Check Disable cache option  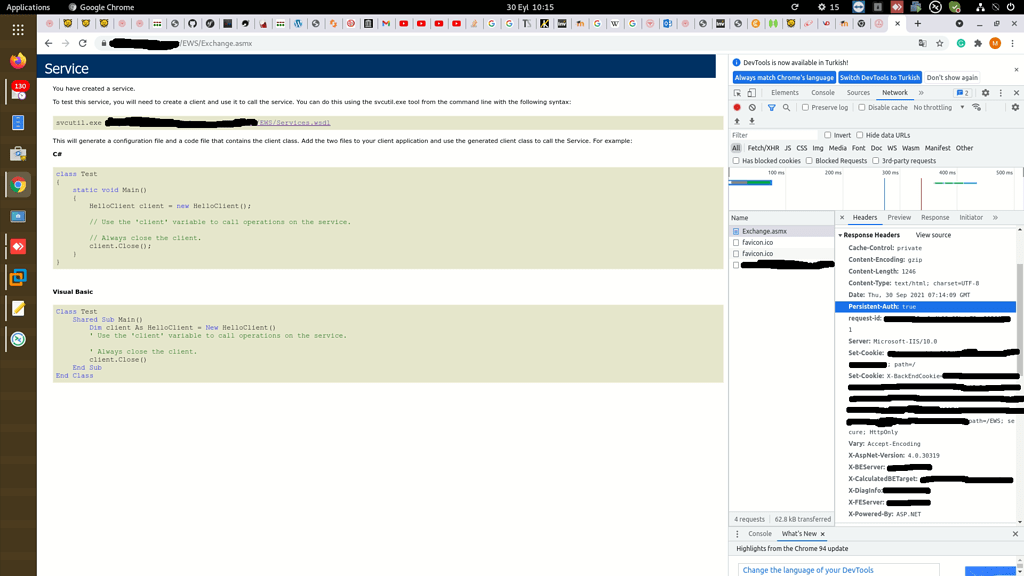tap(862, 107)
